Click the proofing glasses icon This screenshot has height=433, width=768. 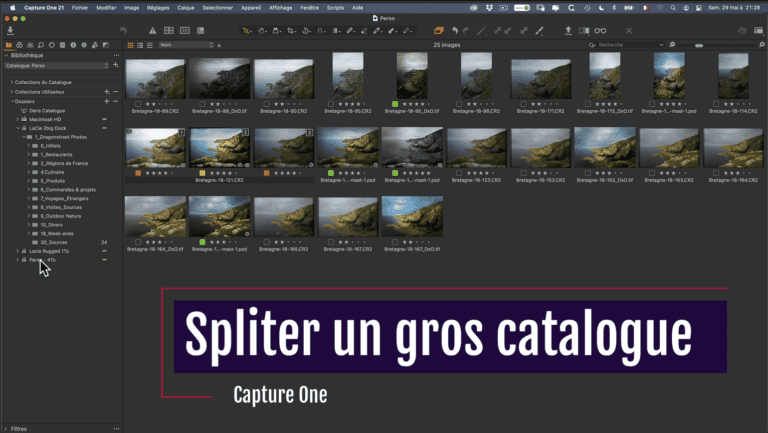click(600, 30)
